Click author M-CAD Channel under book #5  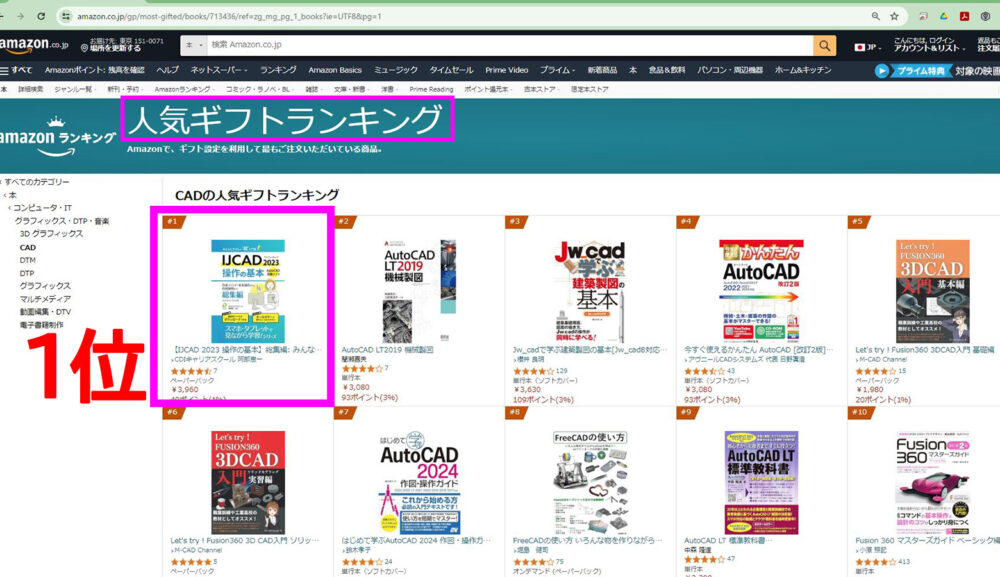click(883, 360)
